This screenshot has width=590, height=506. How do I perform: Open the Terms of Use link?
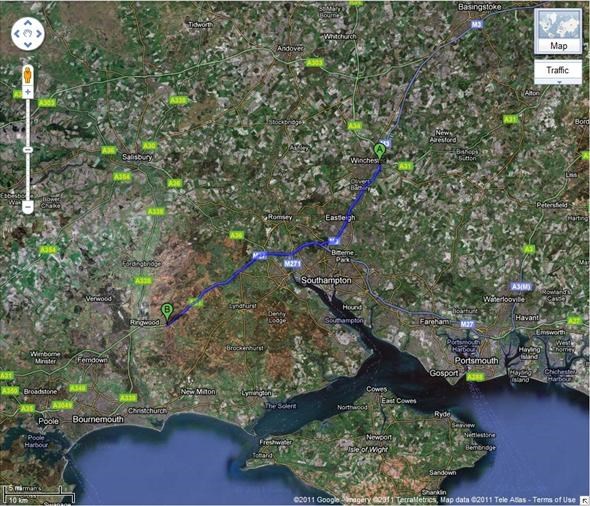click(554, 500)
